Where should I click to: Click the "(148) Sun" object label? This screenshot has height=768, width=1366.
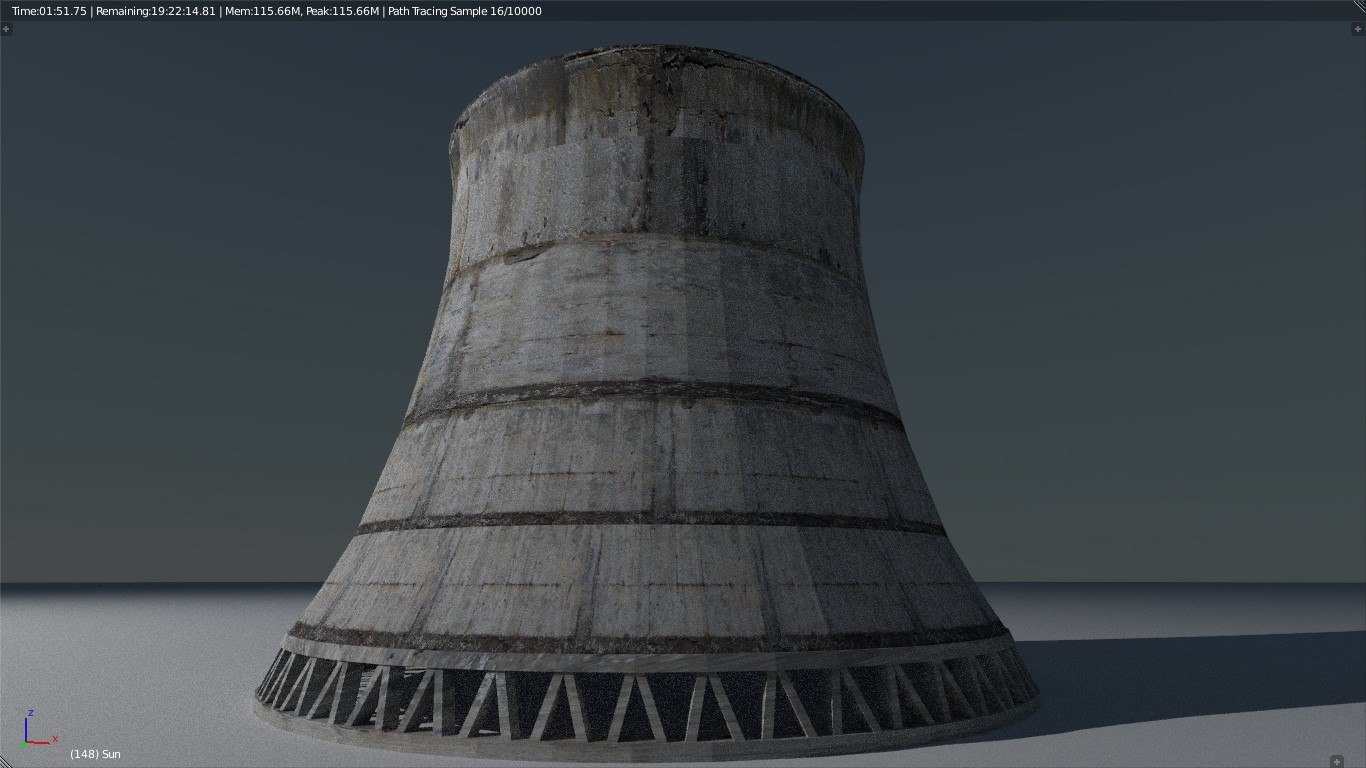coord(95,754)
